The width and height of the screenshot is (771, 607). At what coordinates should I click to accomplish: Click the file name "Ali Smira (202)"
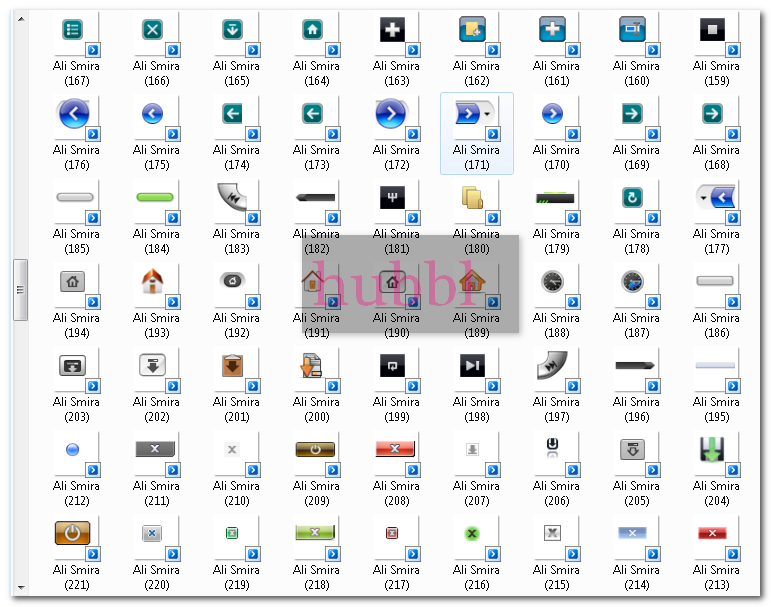pos(156,409)
